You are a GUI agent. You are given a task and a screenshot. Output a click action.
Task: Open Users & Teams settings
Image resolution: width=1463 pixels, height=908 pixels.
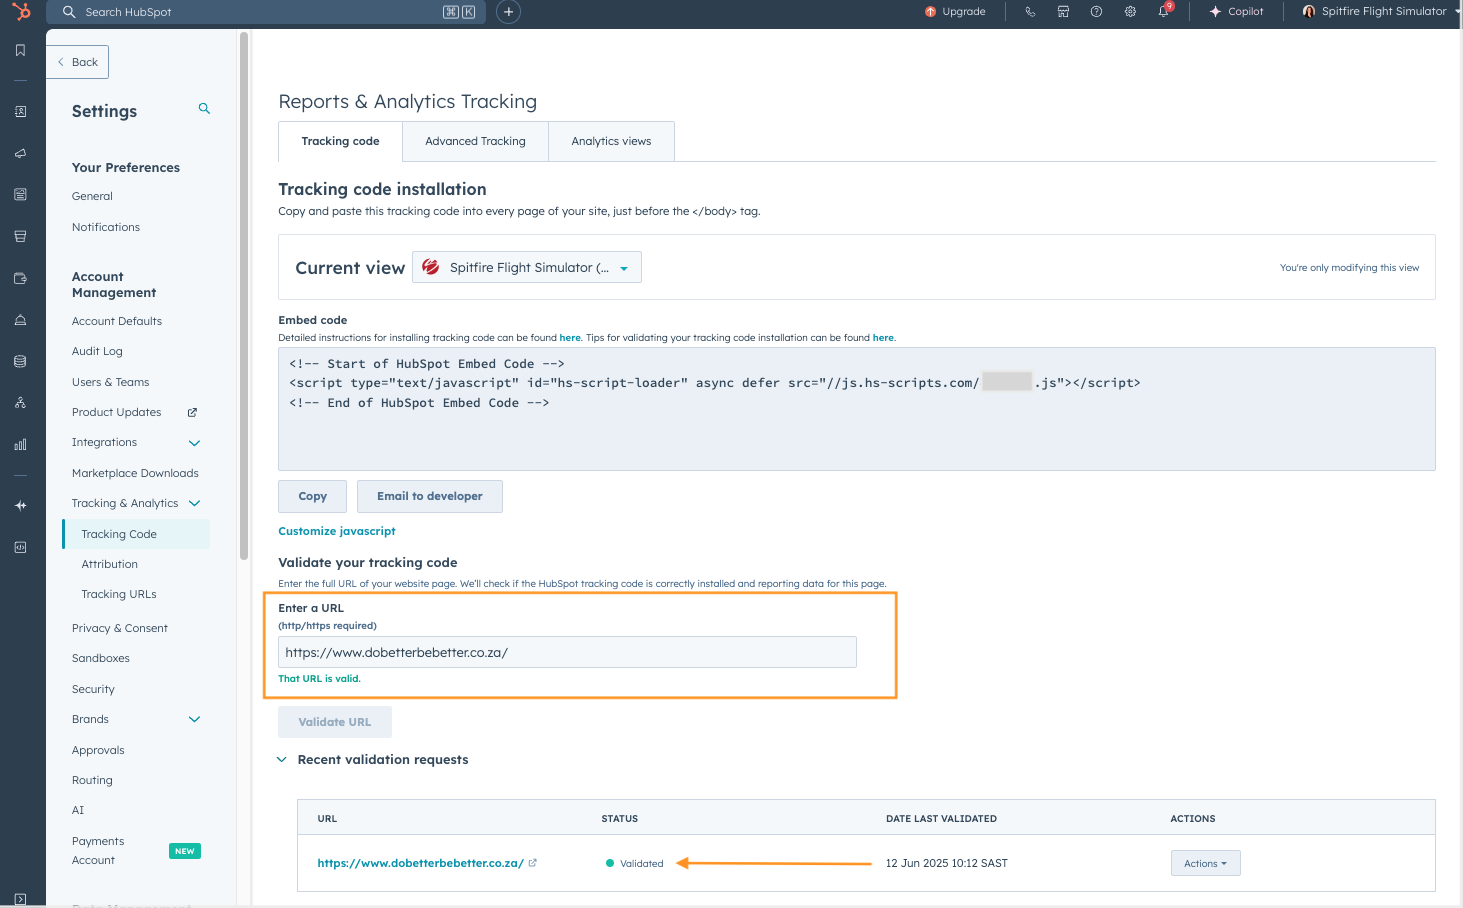(110, 382)
